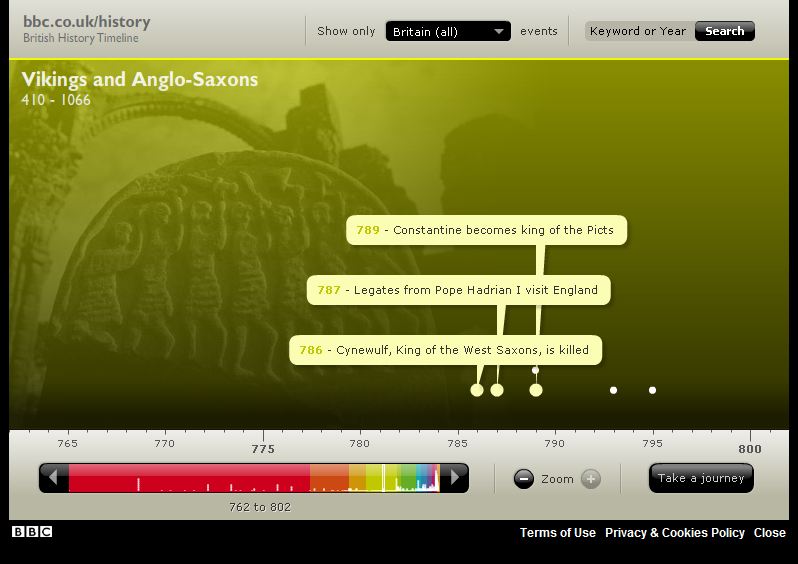Click the yellow dot marker for 786

click(477, 390)
